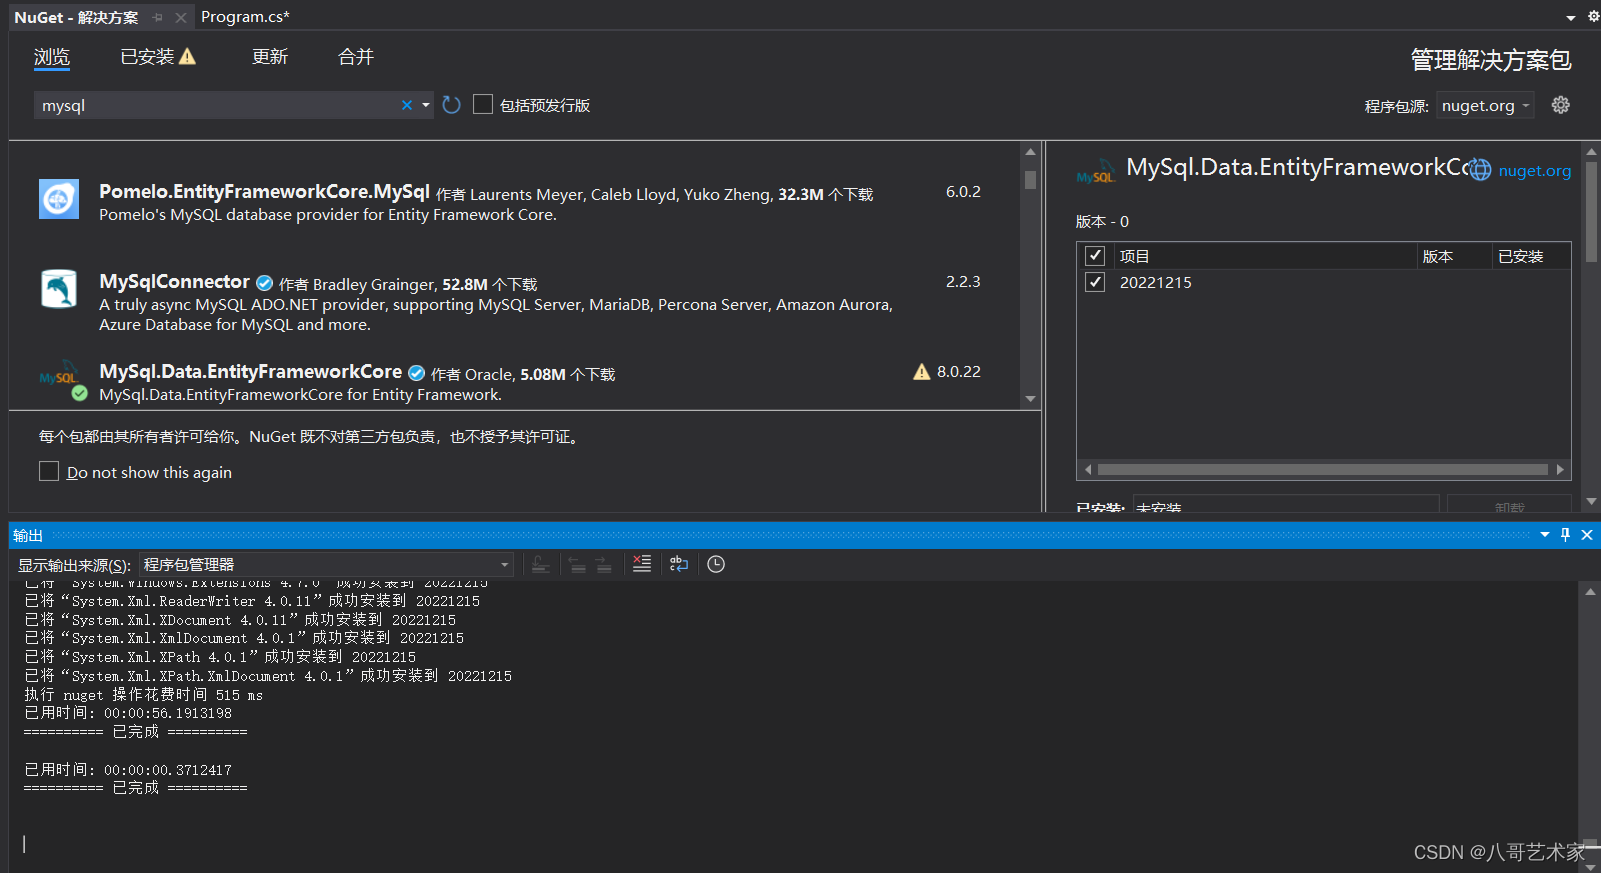
Task: Click project list scroll-right arrow
Action: tap(1560, 469)
